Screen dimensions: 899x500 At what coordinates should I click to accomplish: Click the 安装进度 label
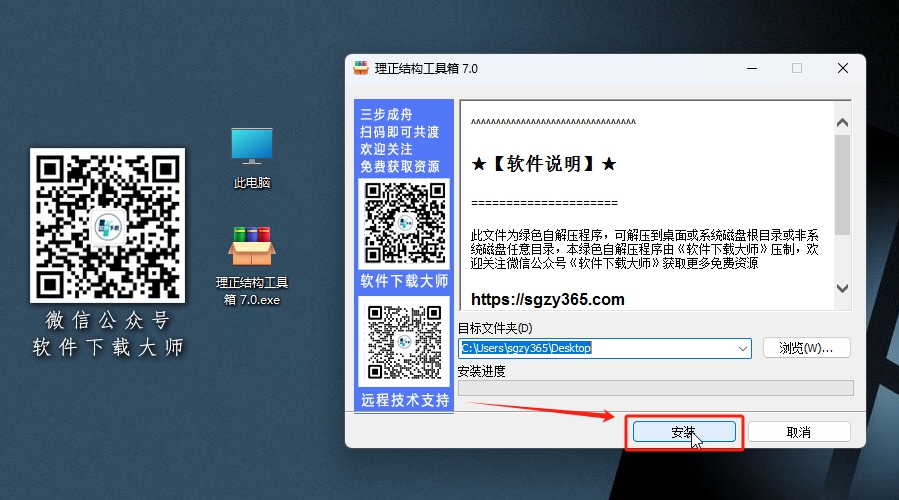coord(482,371)
